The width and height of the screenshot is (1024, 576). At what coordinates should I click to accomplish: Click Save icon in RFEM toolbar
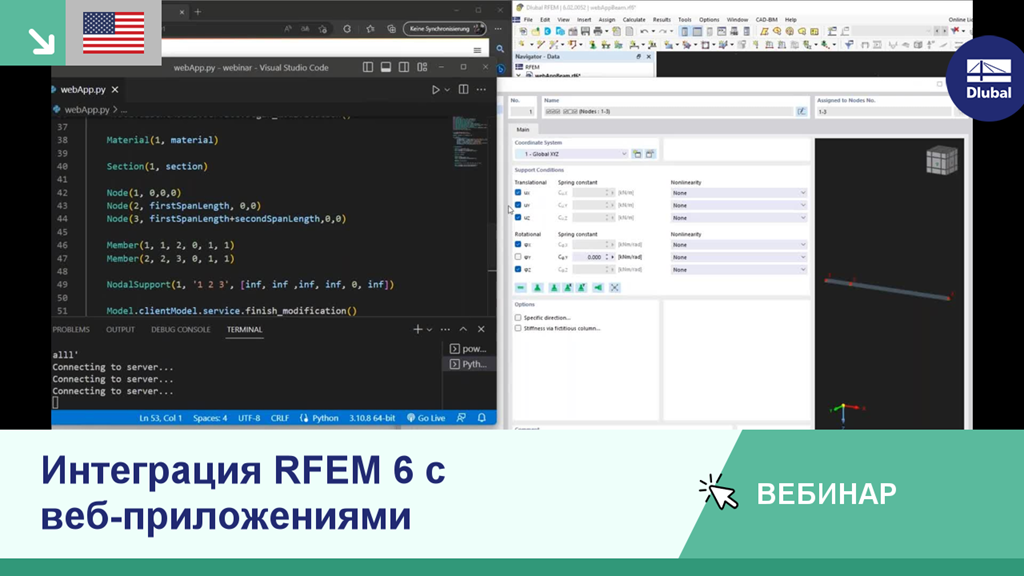585,31
